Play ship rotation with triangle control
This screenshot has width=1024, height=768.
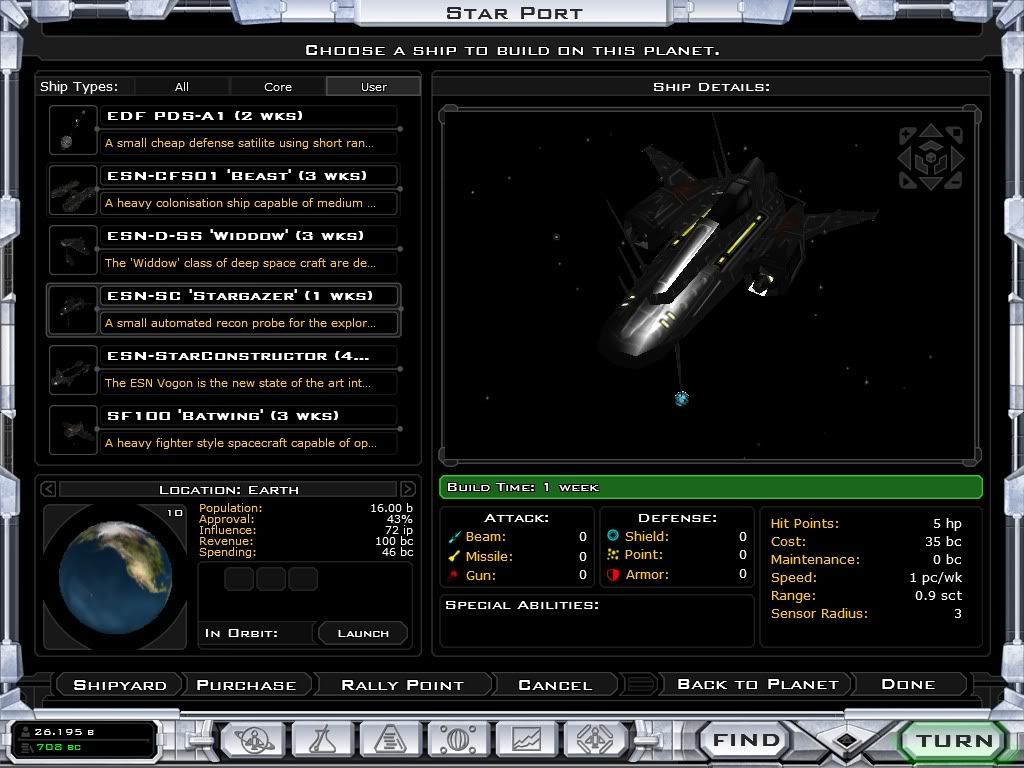906,182
